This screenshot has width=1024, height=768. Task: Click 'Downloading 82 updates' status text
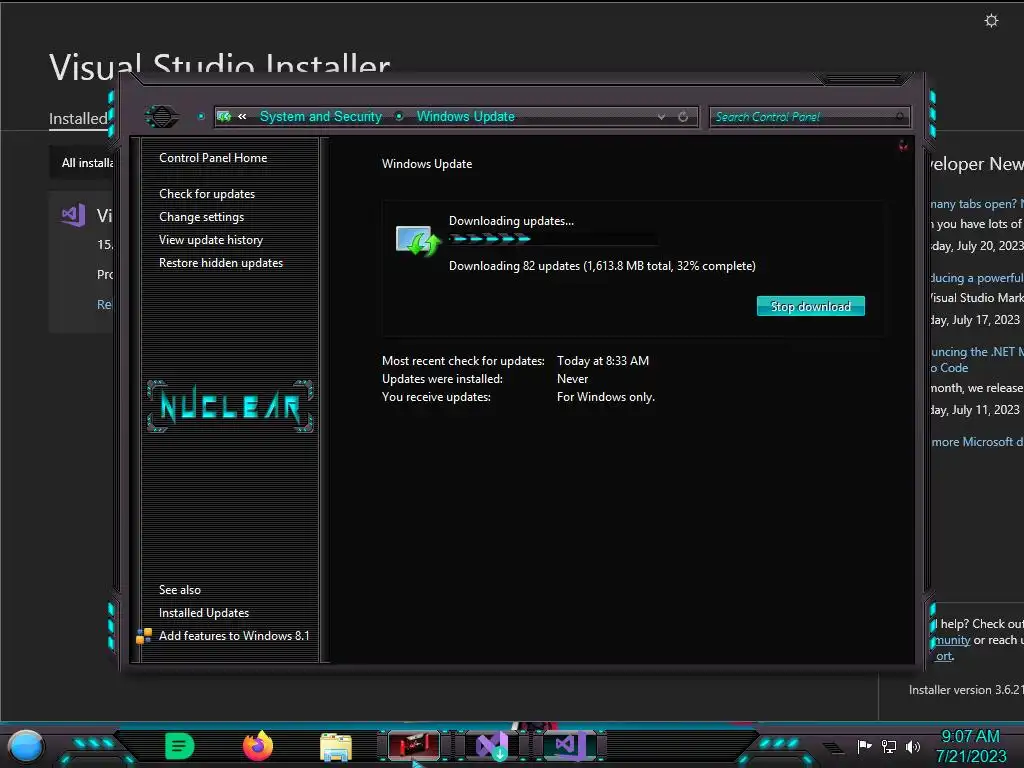(x=602, y=266)
